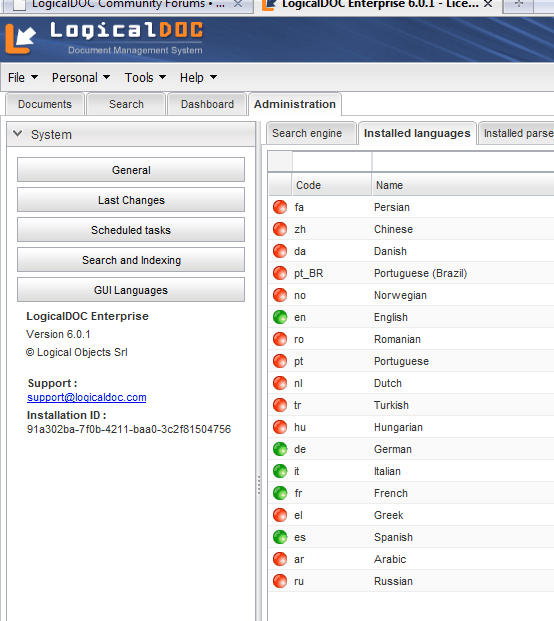Open the File menu
Image resolution: width=554 pixels, height=621 pixels.
23,78
